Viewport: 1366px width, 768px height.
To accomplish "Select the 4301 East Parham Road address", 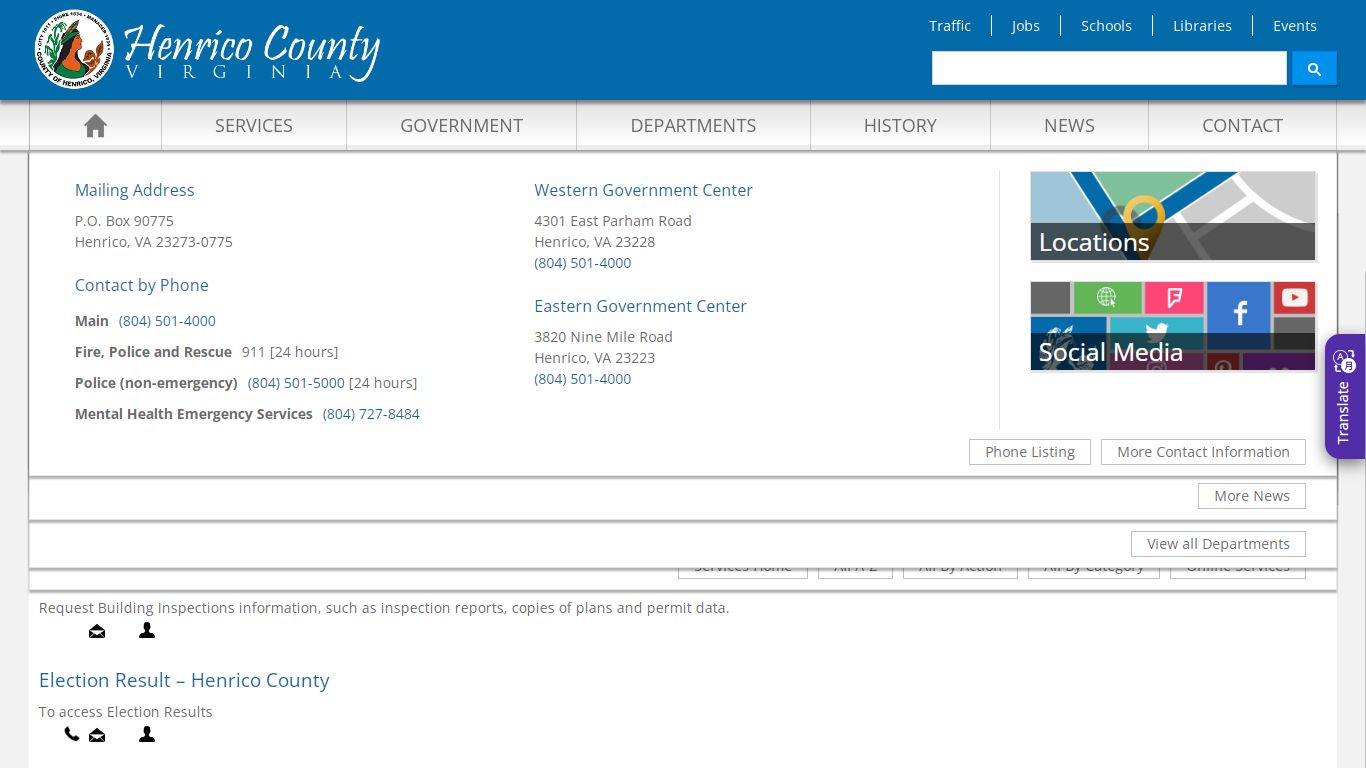I will tap(613, 221).
